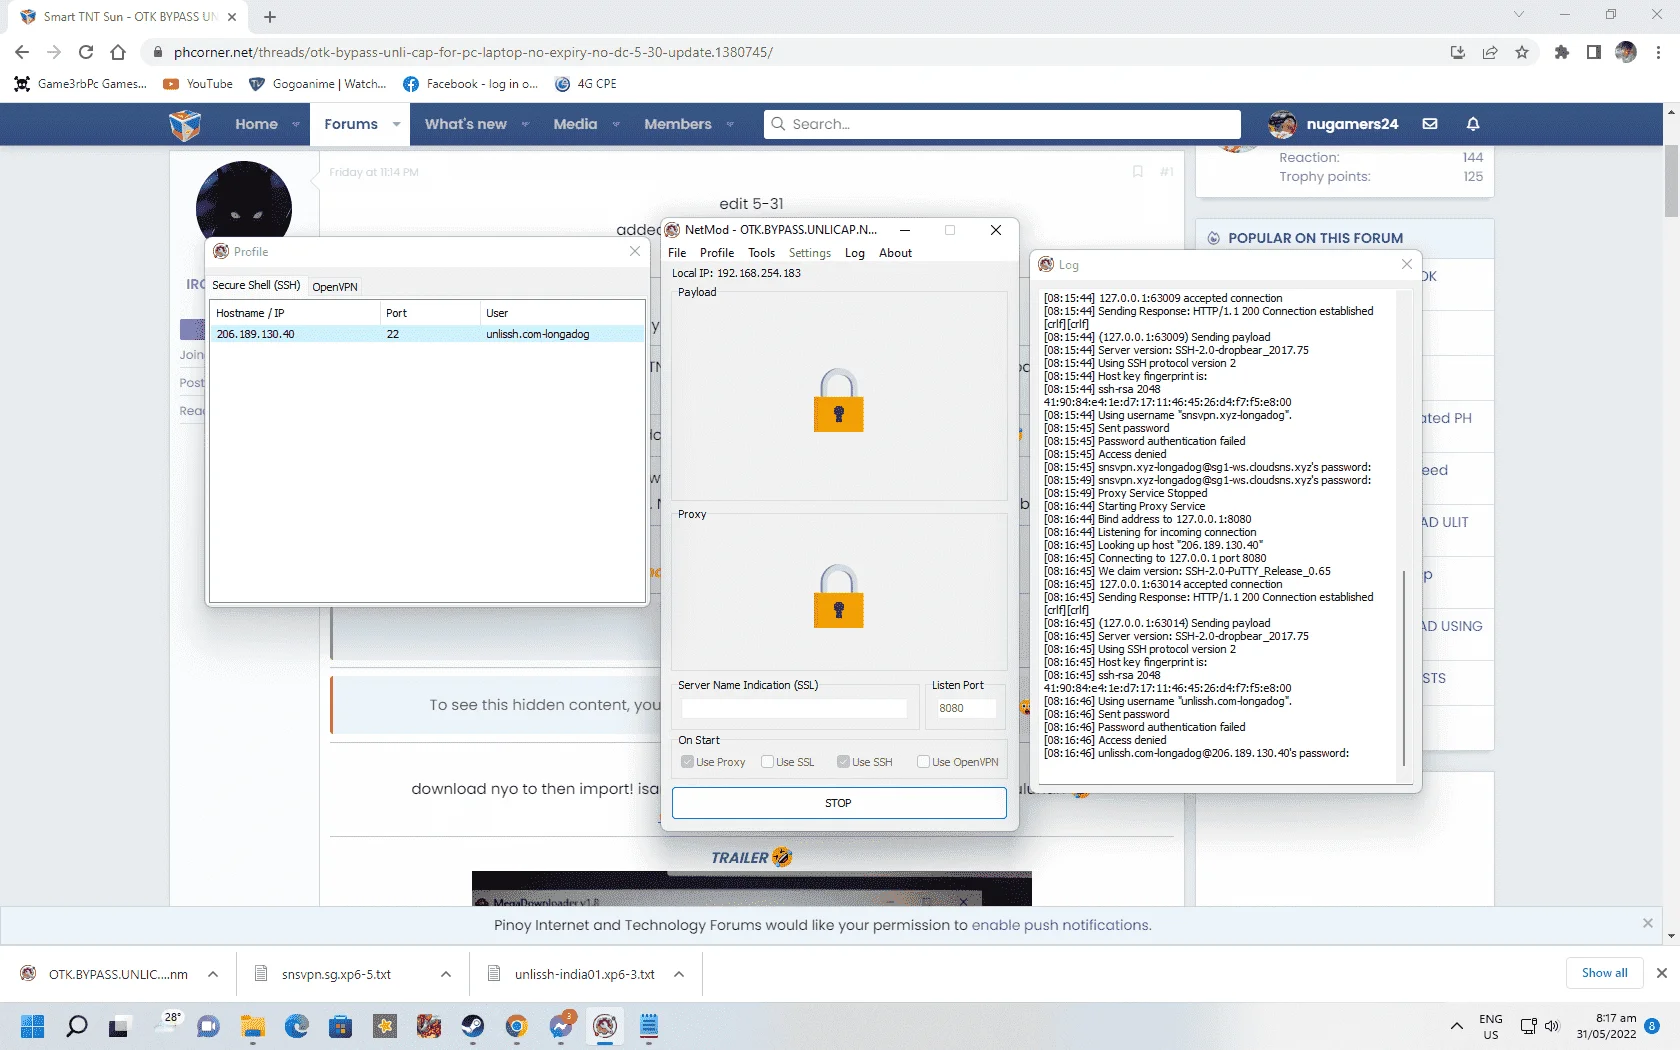Click the Payload lock icon in NetMod
The width and height of the screenshot is (1680, 1050).
pos(838,400)
